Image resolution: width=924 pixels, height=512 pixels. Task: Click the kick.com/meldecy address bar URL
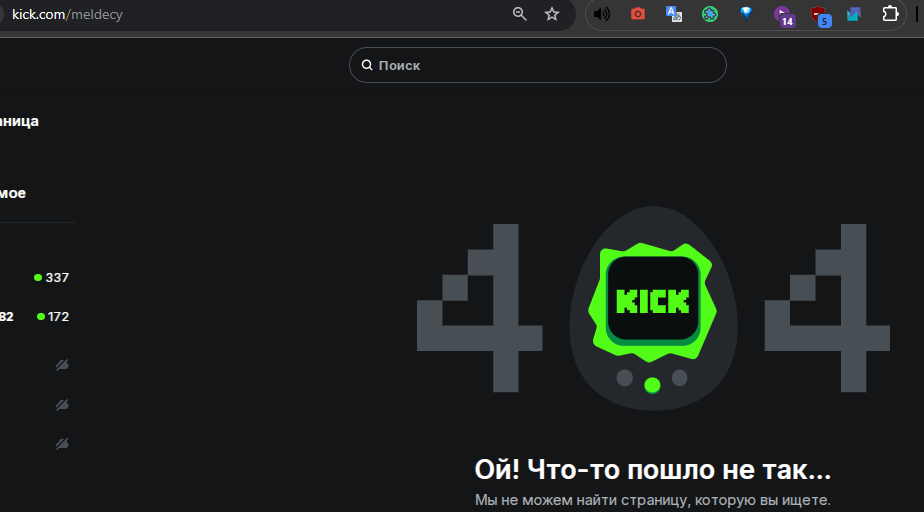[x=67, y=14]
